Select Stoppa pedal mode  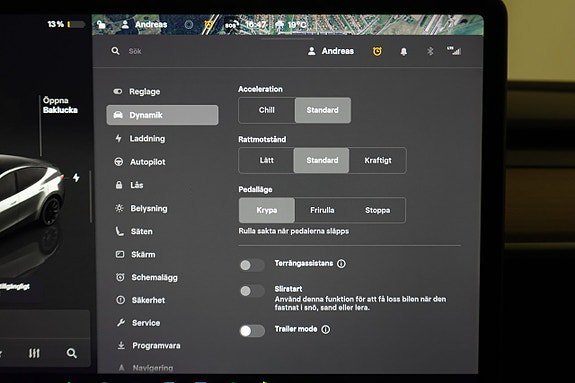click(377, 210)
